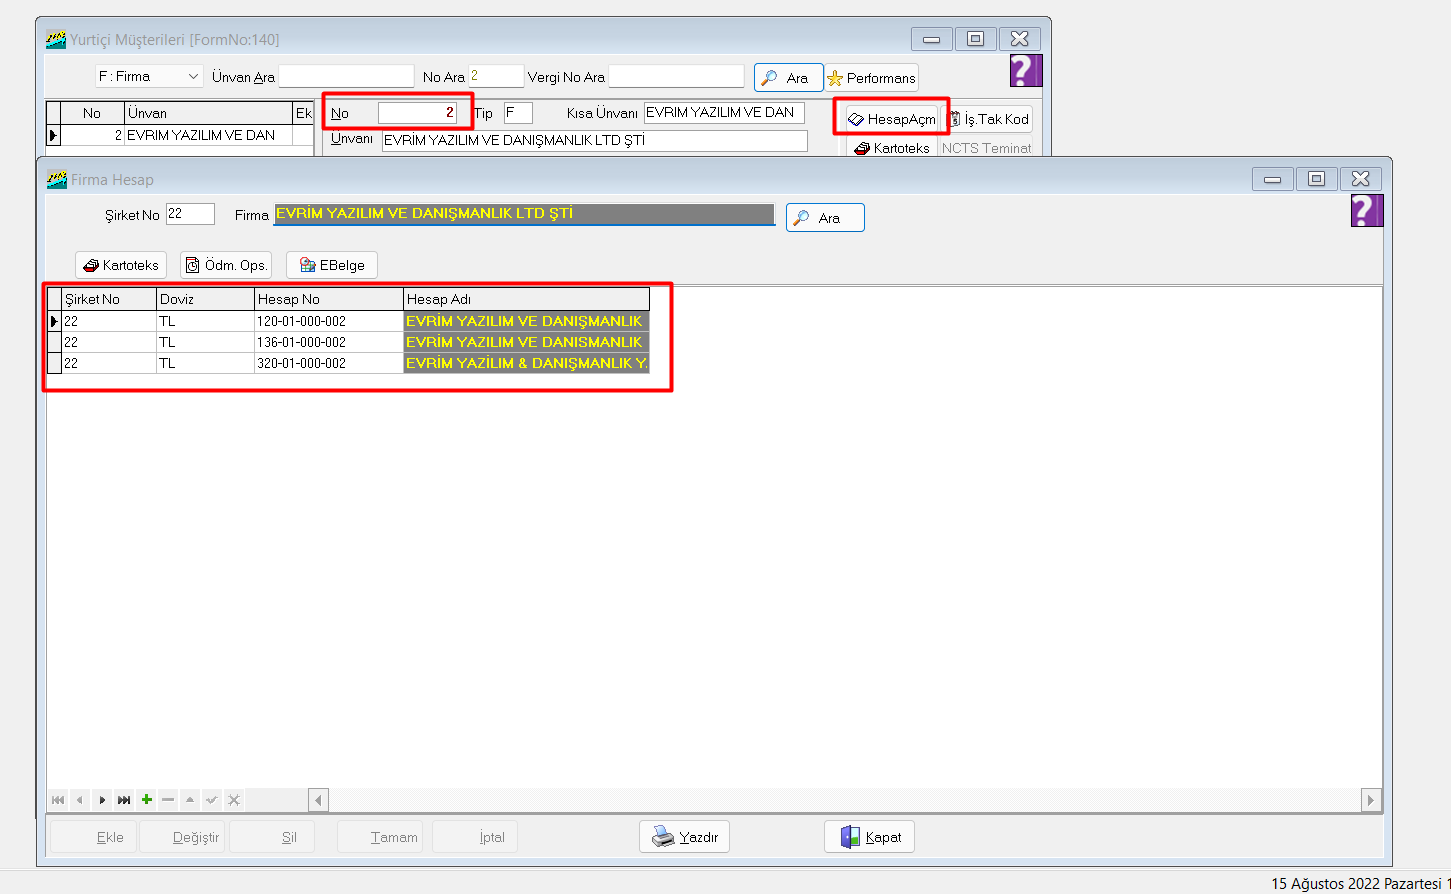Open Kartoteks in the Firma Hesap window
This screenshot has height=895, width=1451.
[121, 265]
